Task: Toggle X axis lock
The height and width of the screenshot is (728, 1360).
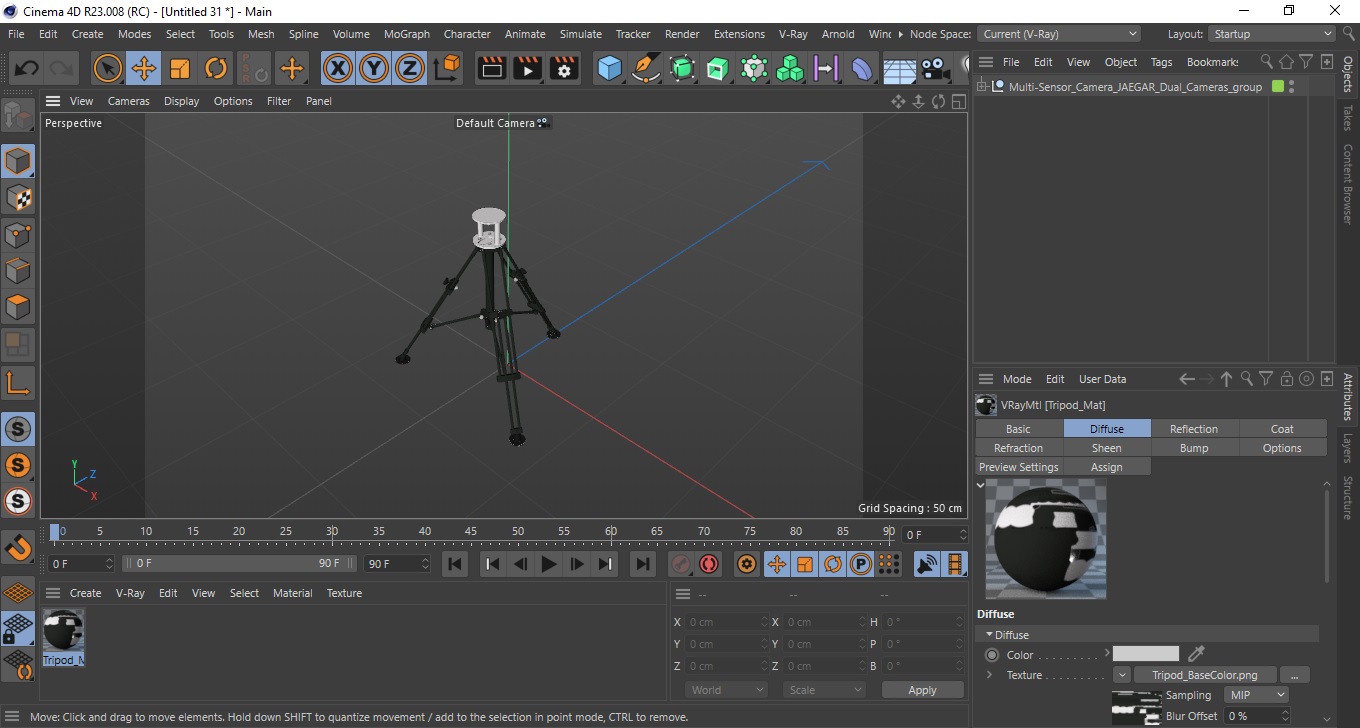Action: (338, 69)
